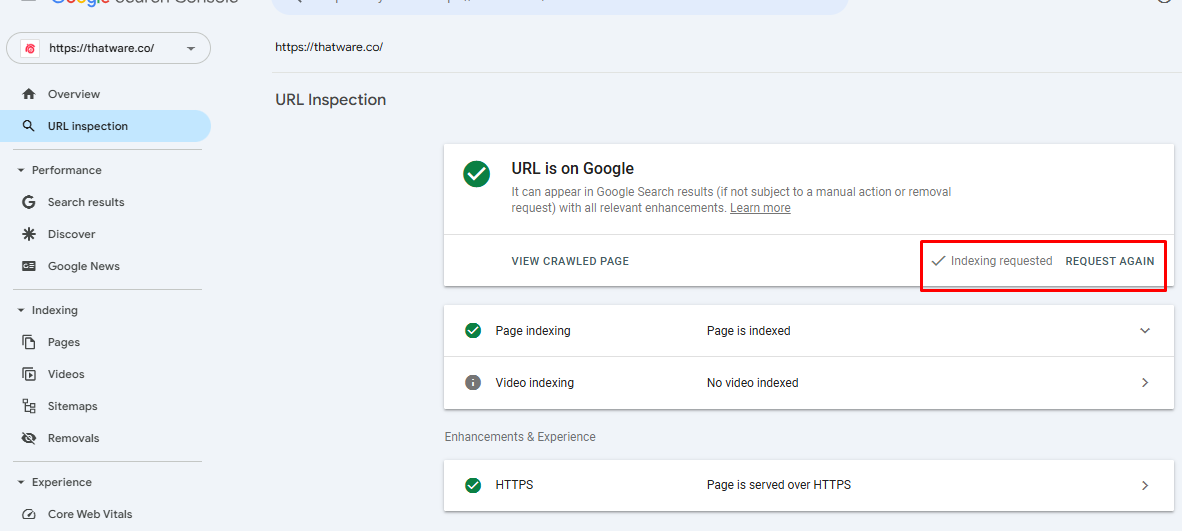Click the Learn more link
The width and height of the screenshot is (1182, 531).
pyautogui.click(x=760, y=208)
